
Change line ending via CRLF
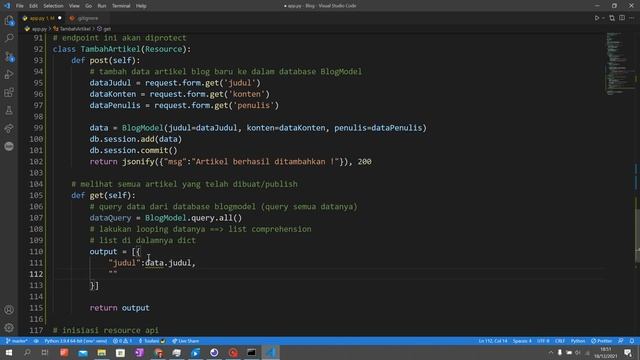pyautogui.click(x=560, y=341)
